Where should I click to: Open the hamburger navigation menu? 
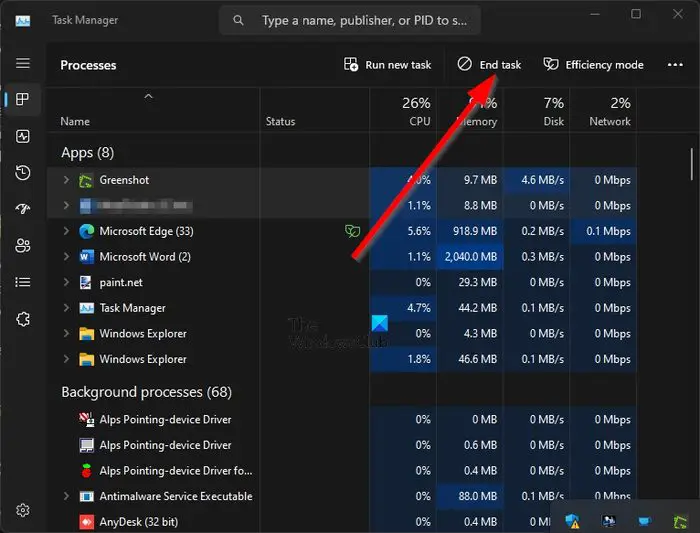pyautogui.click(x=23, y=63)
